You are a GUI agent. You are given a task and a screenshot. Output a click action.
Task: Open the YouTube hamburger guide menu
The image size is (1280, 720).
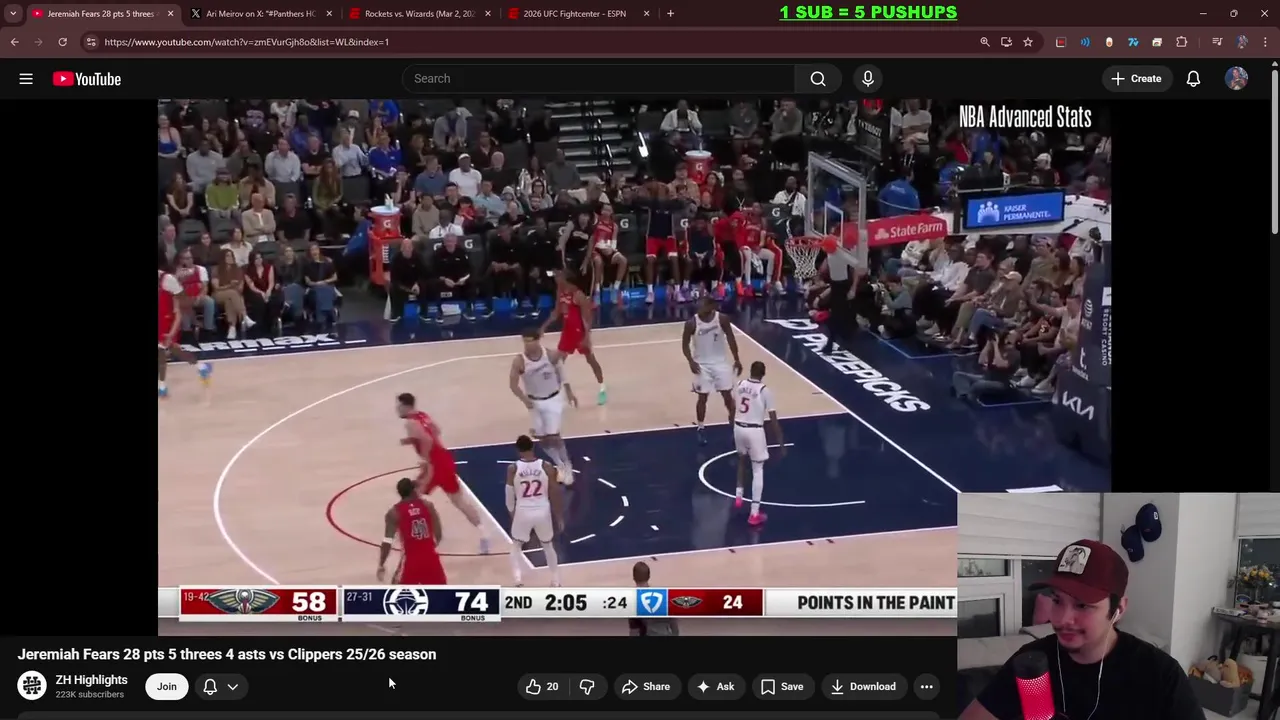[26, 79]
